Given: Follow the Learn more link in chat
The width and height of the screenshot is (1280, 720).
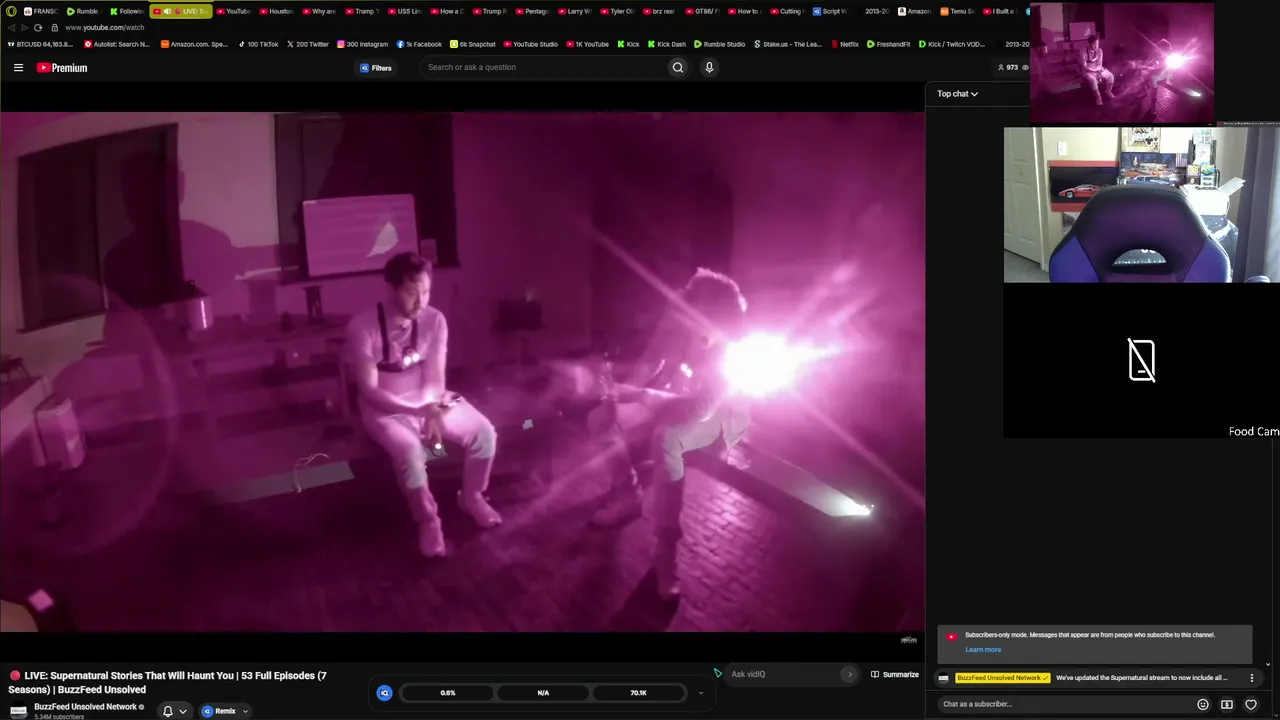Looking at the screenshot, I should 983,650.
